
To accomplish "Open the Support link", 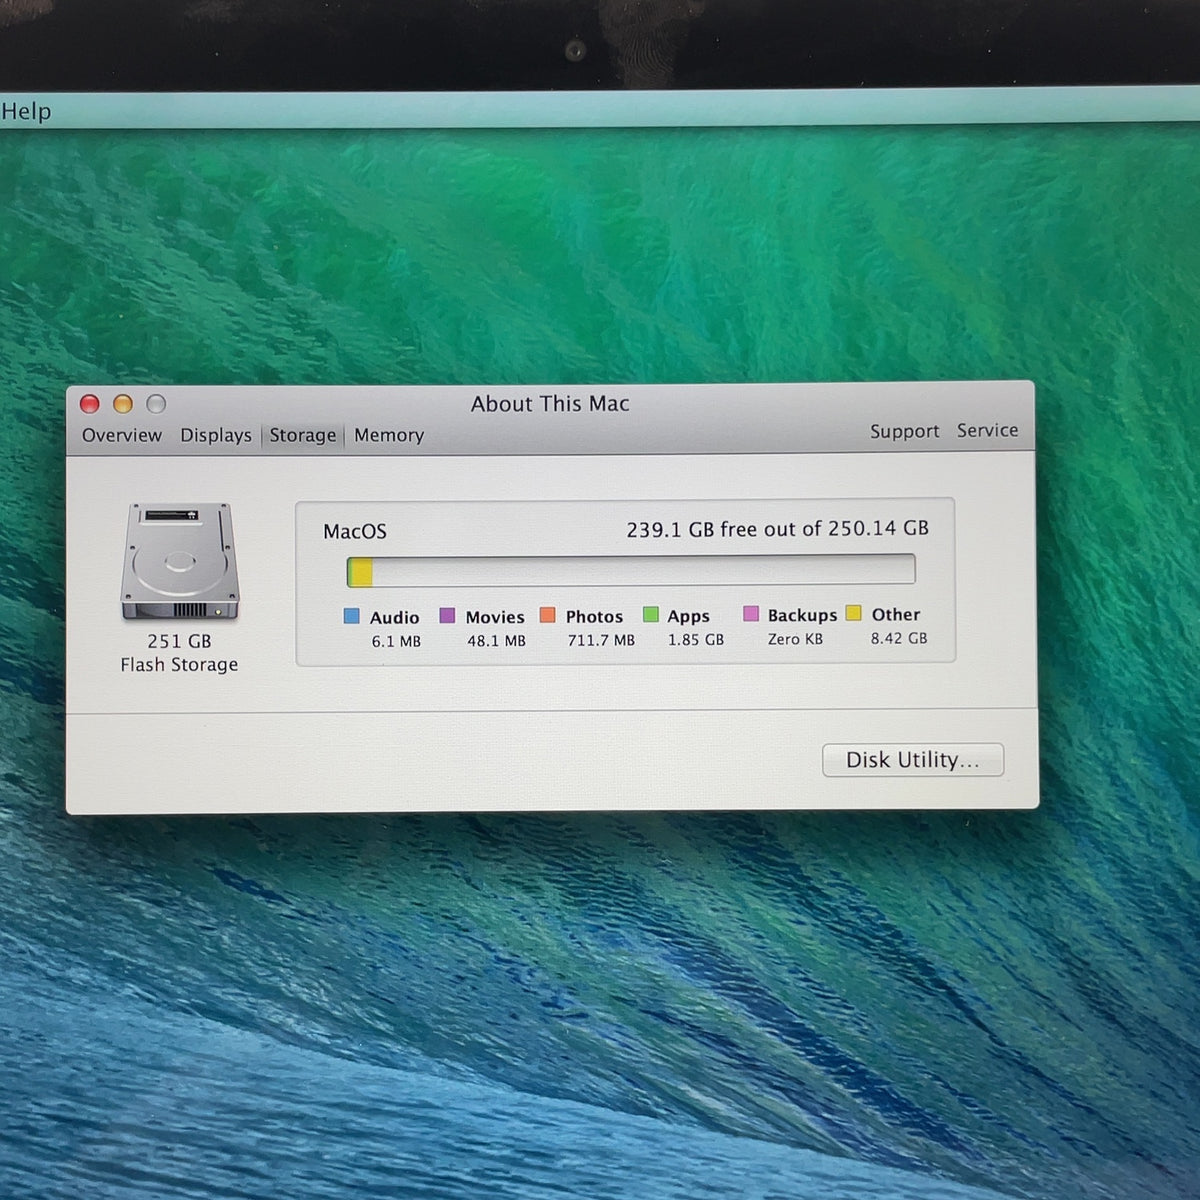I will 905,431.
